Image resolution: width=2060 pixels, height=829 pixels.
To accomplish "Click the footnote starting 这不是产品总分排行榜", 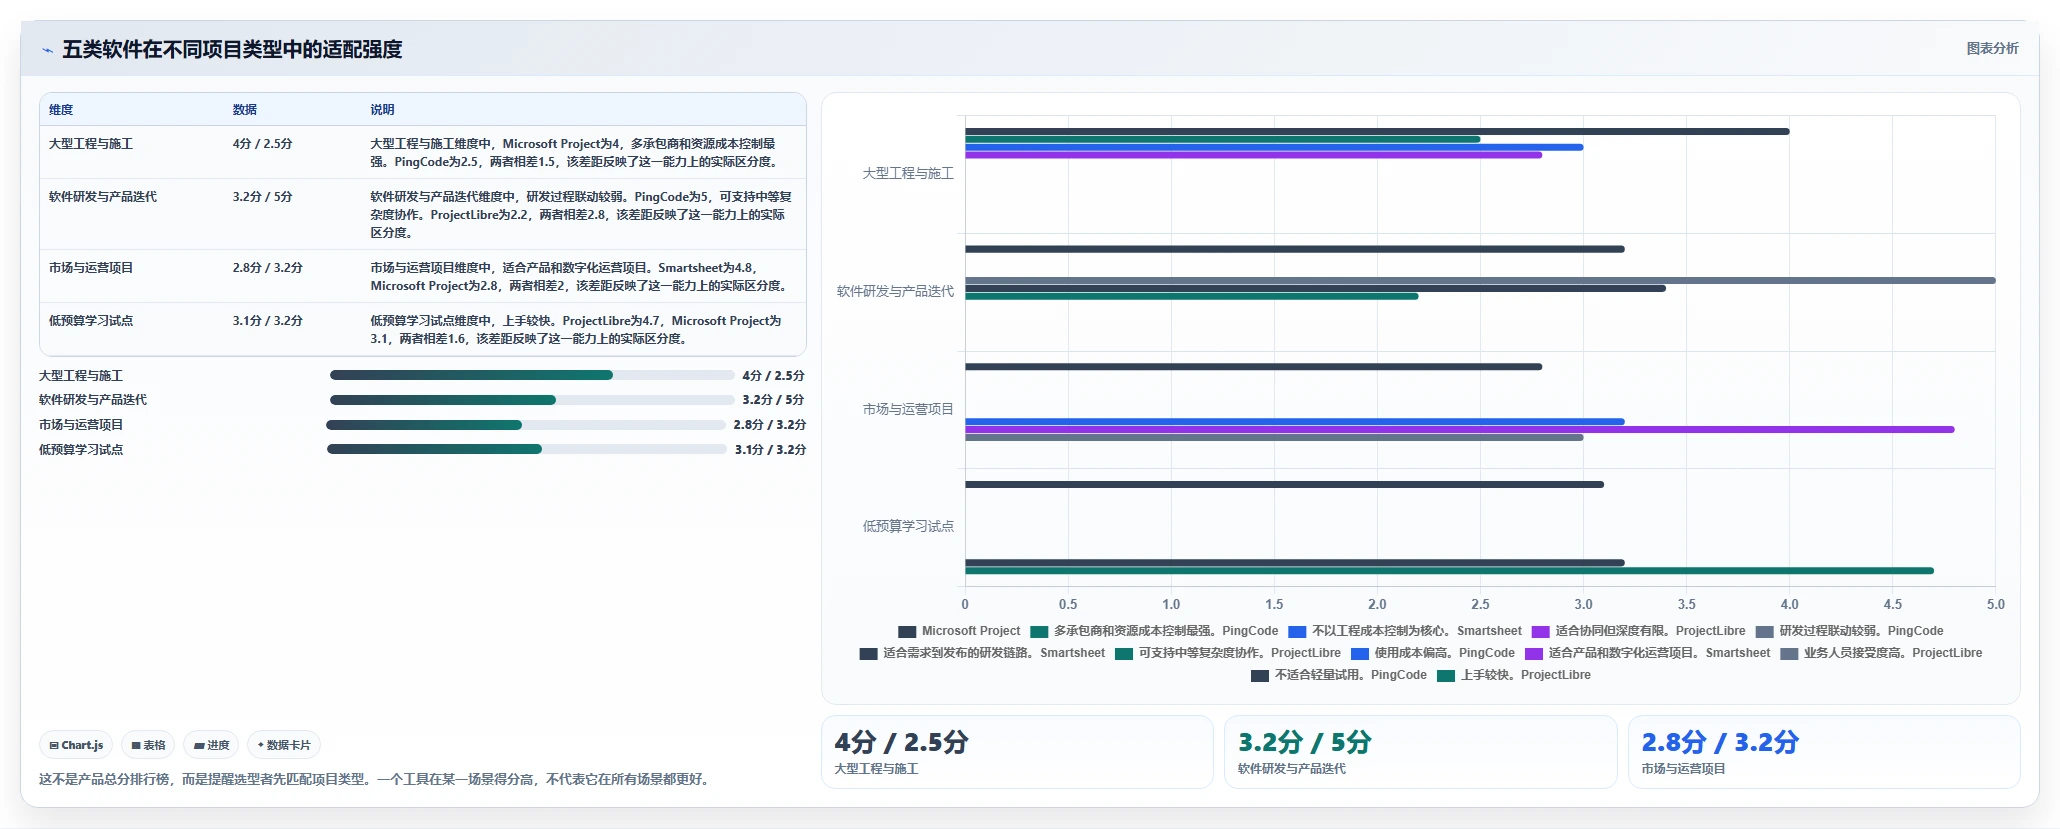I will point(377,779).
